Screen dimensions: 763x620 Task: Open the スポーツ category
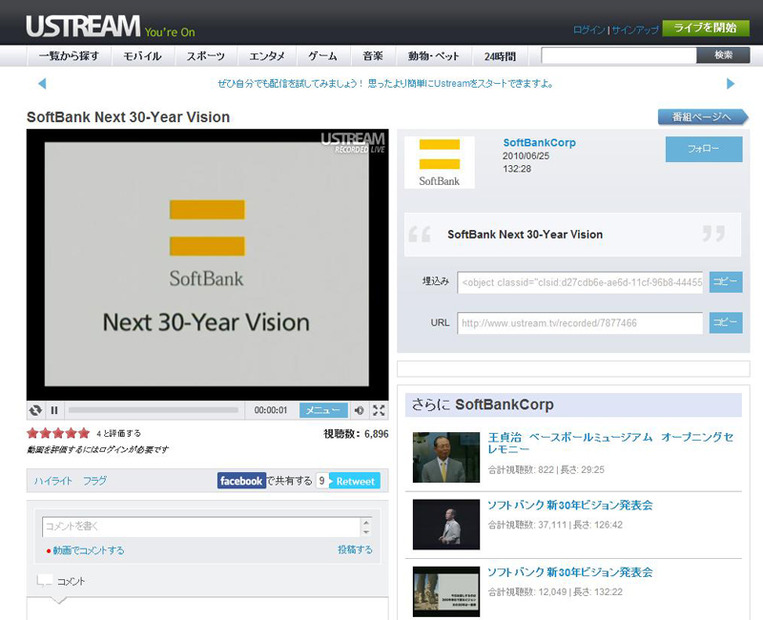pos(205,56)
